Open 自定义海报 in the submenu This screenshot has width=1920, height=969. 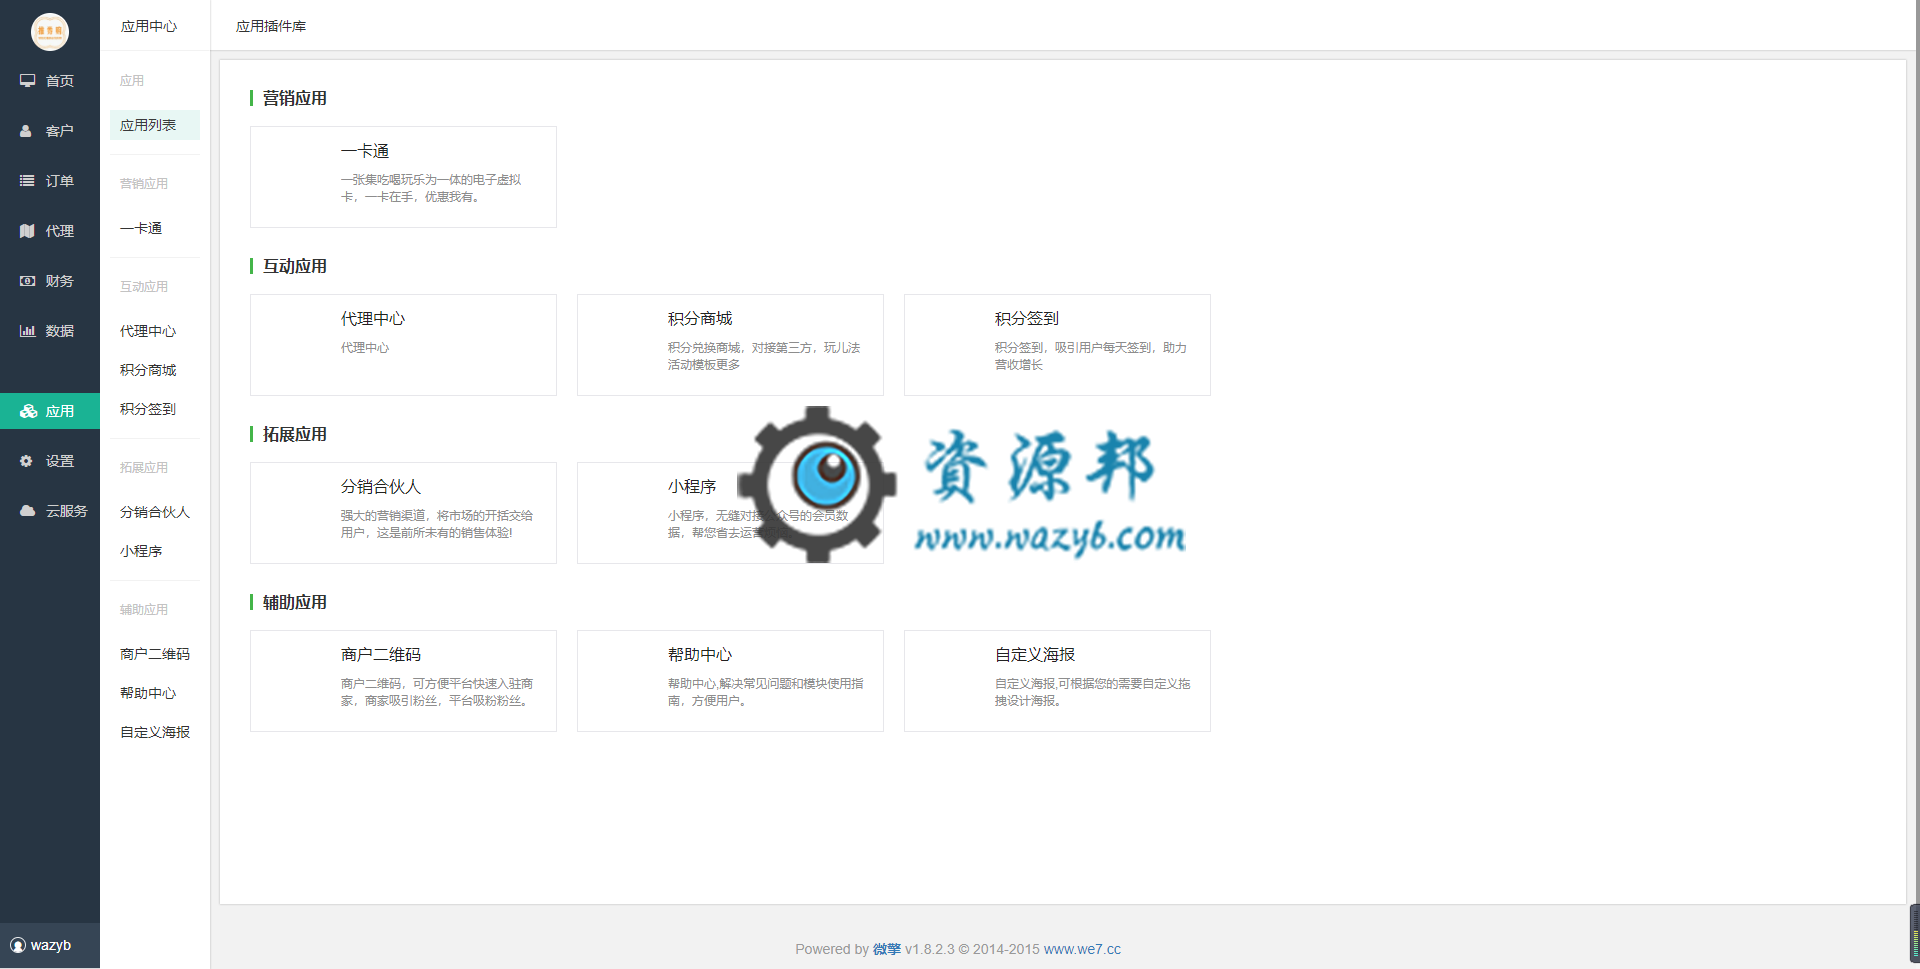(155, 732)
